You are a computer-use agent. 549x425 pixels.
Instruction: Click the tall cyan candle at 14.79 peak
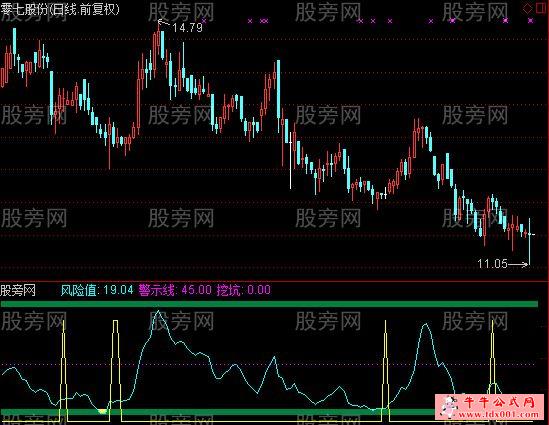click(x=162, y=44)
